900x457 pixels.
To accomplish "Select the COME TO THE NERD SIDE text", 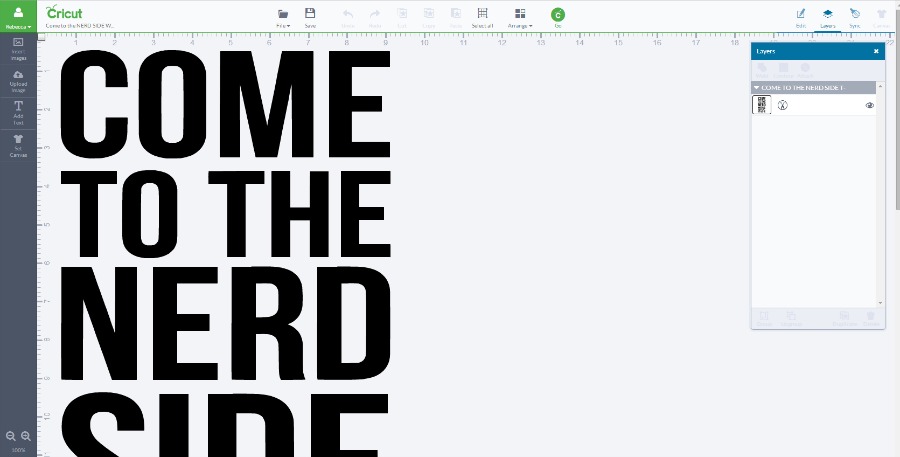I will (x=225, y=253).
